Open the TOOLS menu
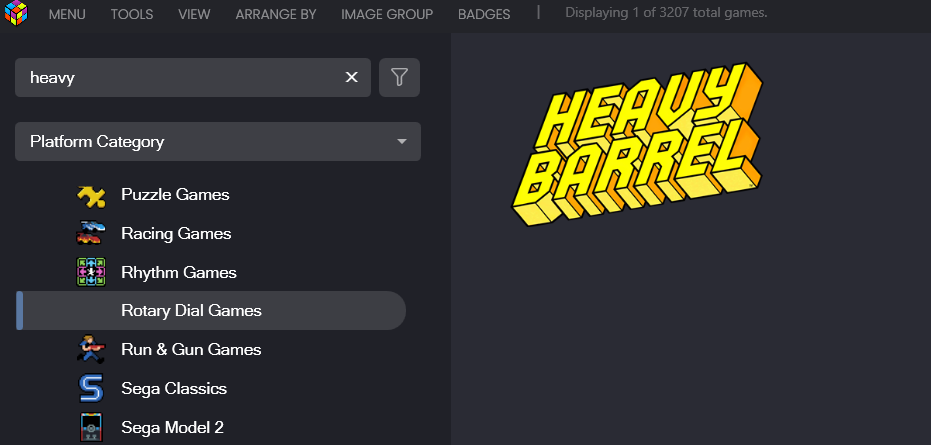931x445 pixels. (132, 14)
